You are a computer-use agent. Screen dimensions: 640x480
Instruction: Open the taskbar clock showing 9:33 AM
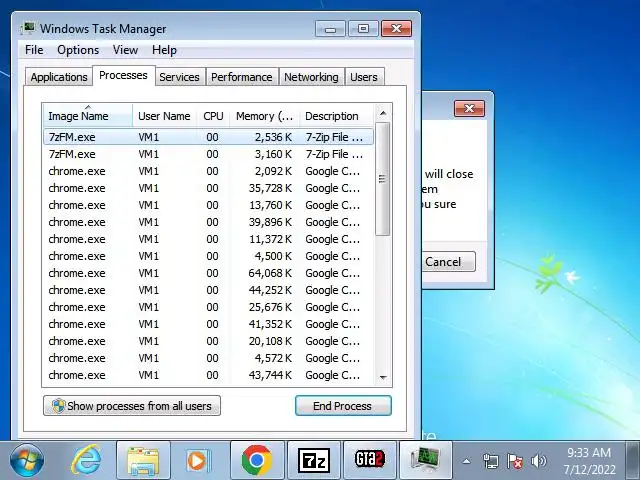pyautogui.click(x=589, y=461)
